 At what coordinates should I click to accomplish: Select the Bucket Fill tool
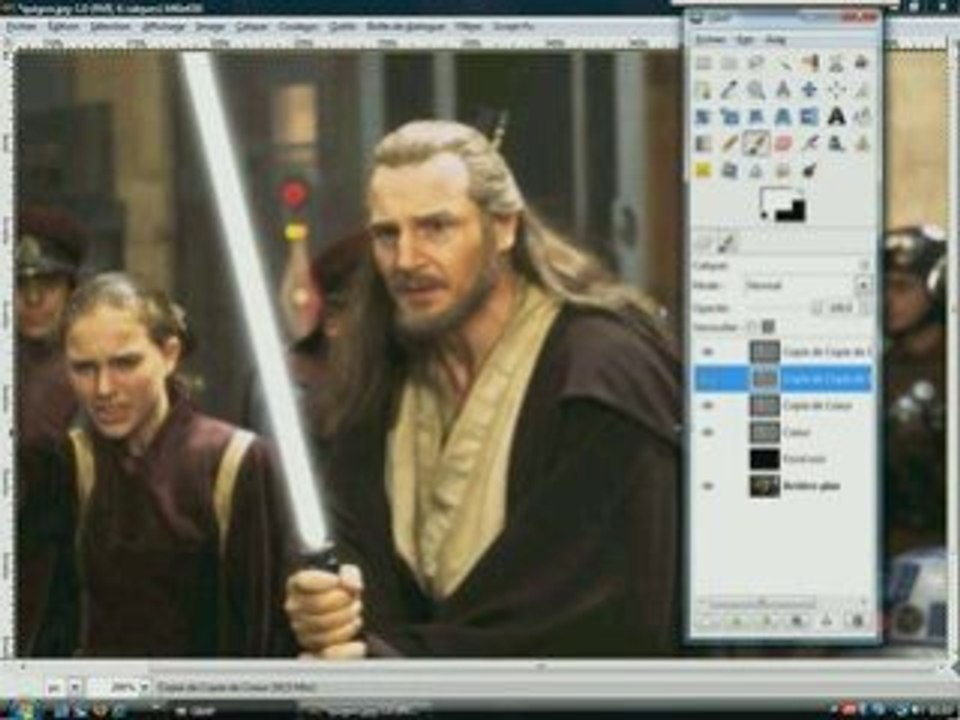(x=863, y=116)
